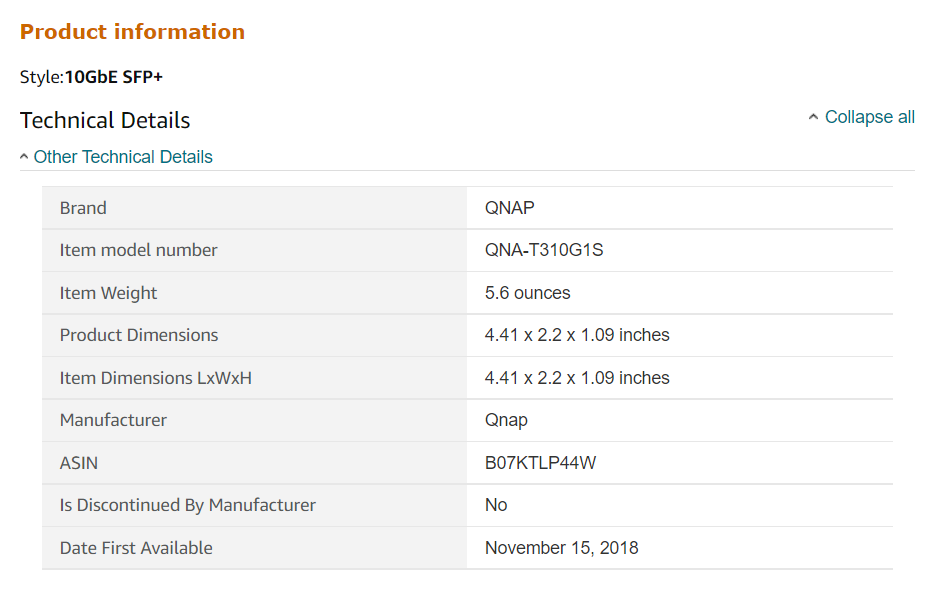939x594 pixels.
Task: Select the 5.6 ounces value
Action: tap(528, 293)
